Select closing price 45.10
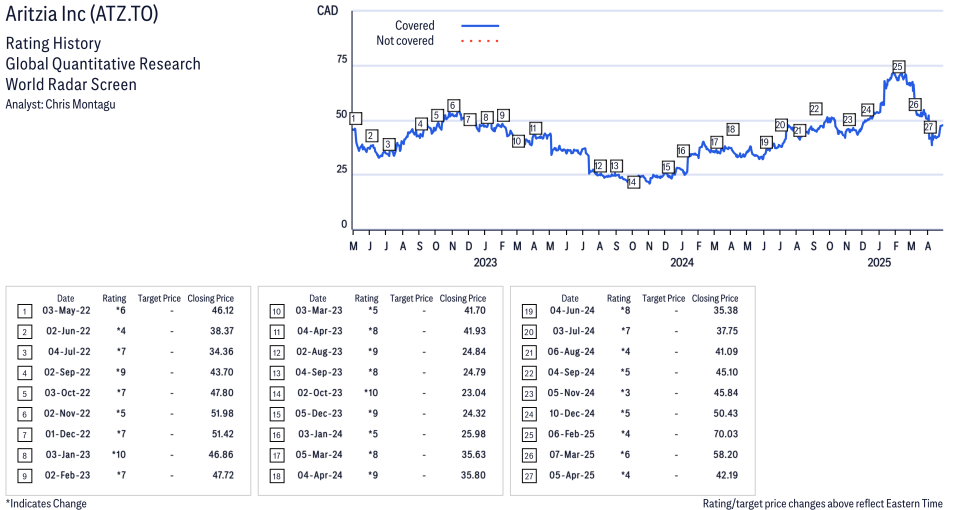Screen dimensions: 954x510 tap(726, 372)
